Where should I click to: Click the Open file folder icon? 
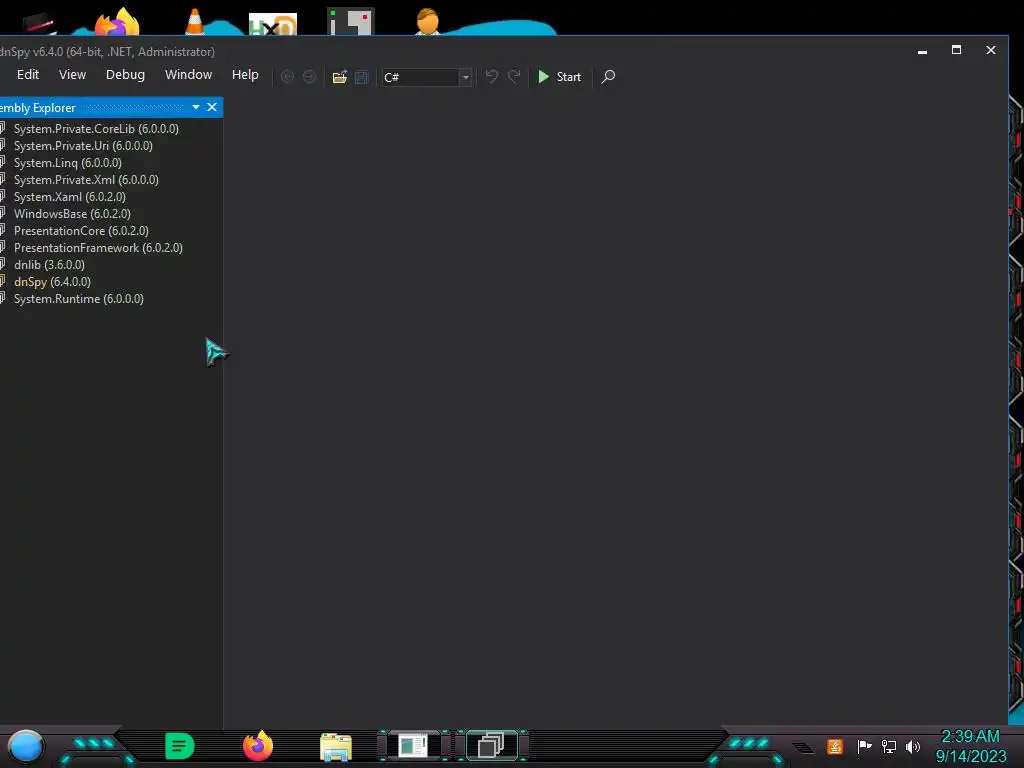[340, 77]
